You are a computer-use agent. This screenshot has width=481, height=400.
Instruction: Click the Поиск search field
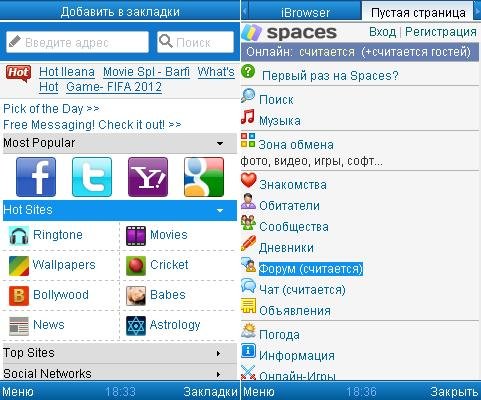pyautogui.click(x=195, y=42)
